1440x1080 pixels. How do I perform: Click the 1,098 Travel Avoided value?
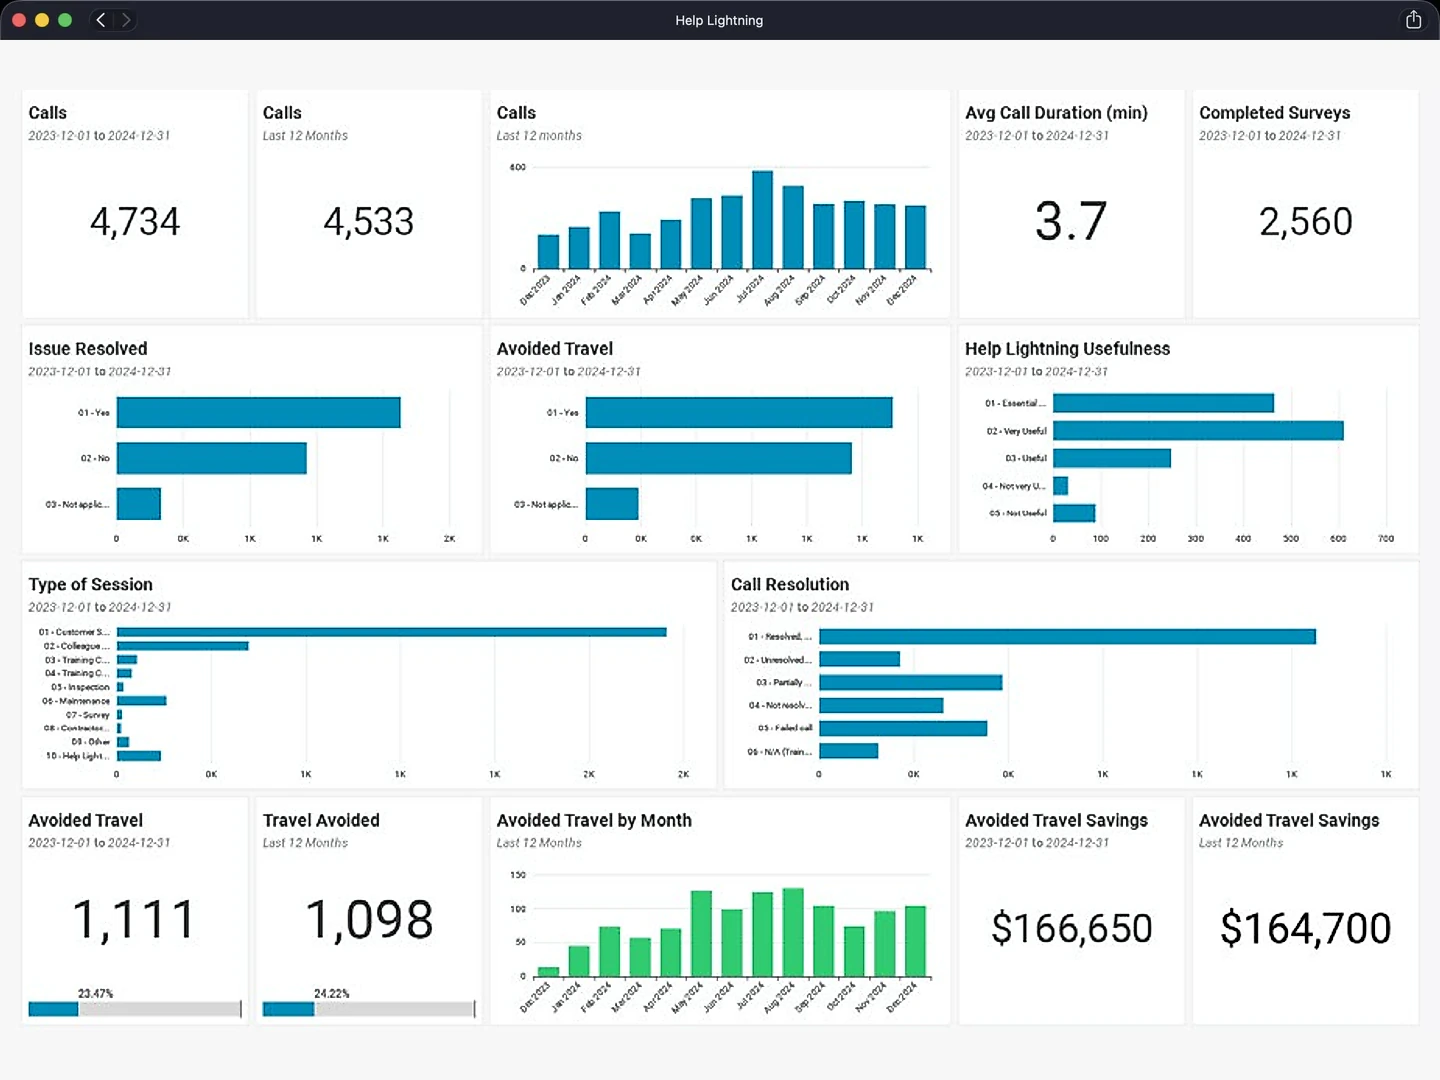(369, 920)
